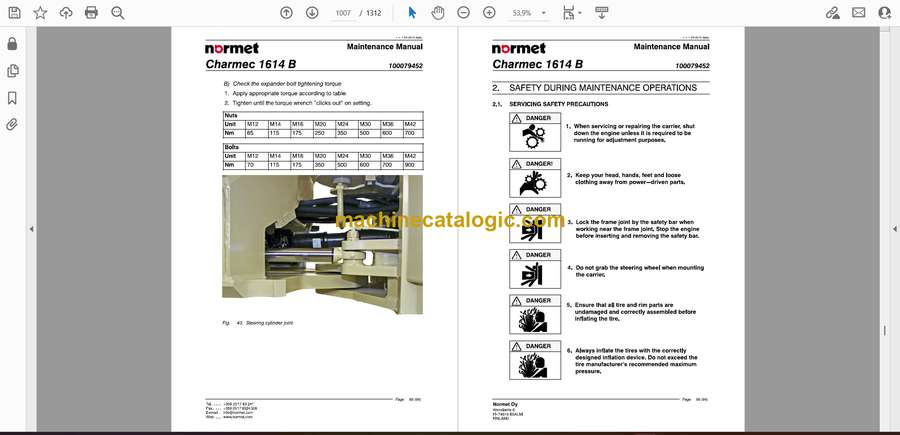Bookmark the document with the star icon
Viewport: 900px width, 435px height.
[x=40, y=13]
